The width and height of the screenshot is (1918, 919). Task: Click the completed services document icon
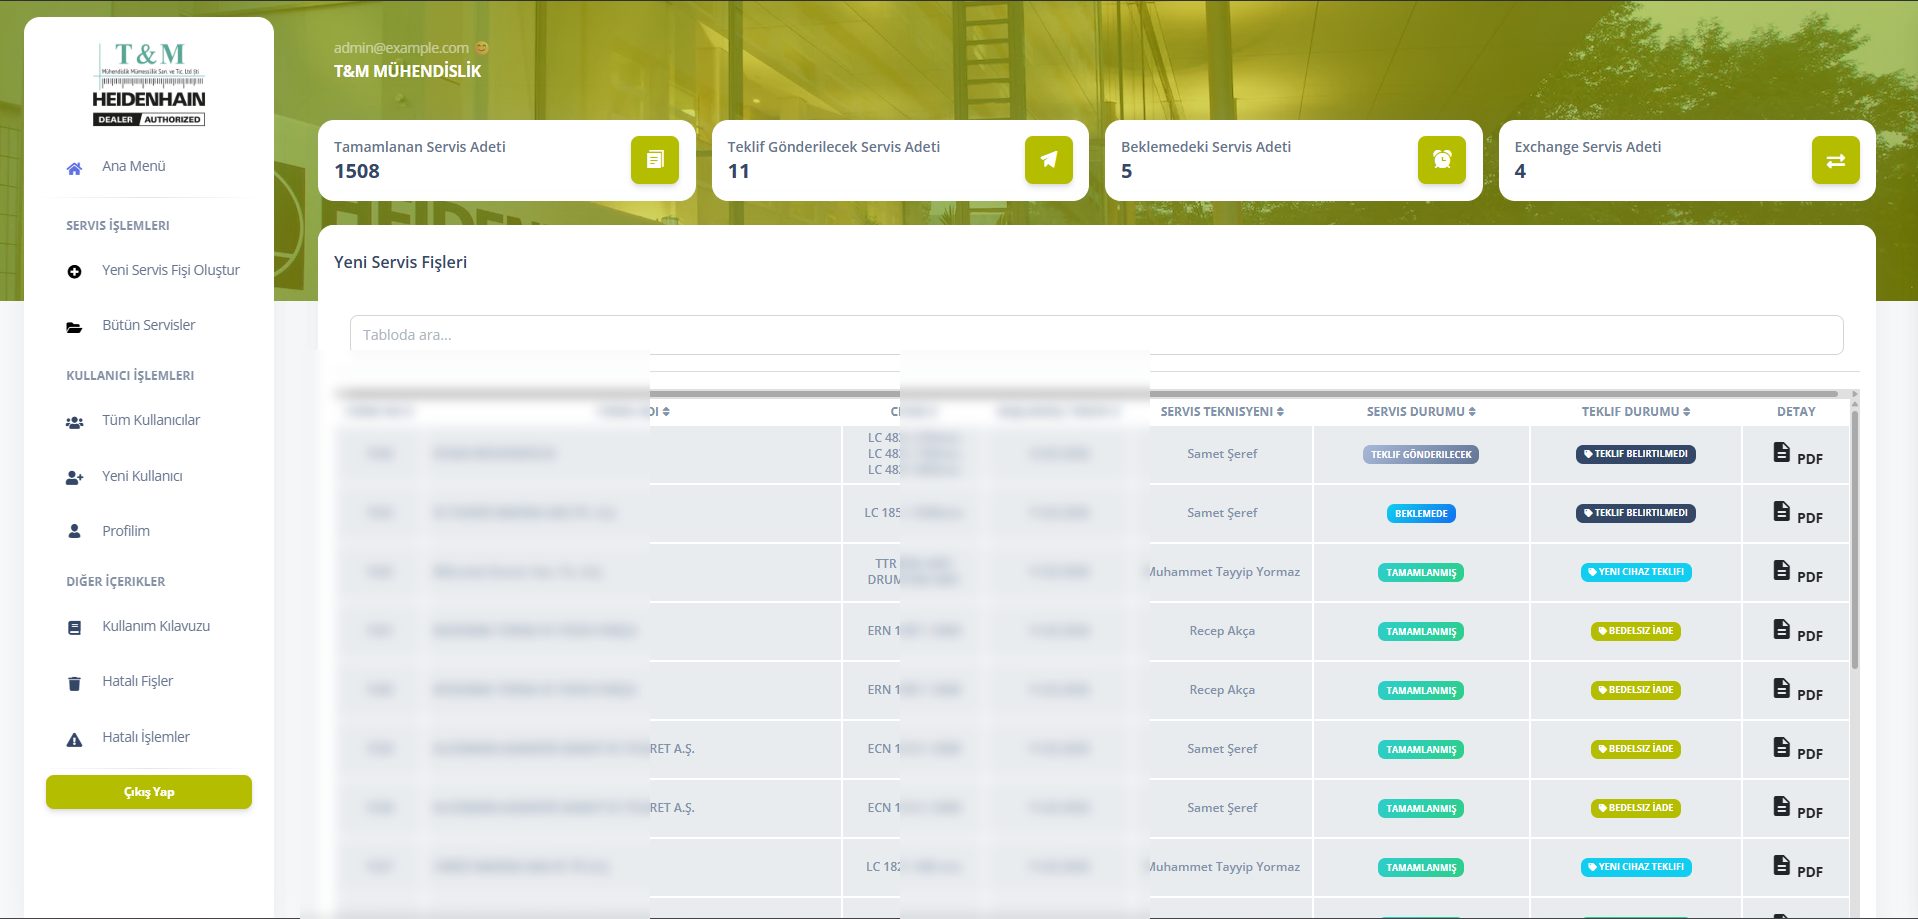pos(654,160)
